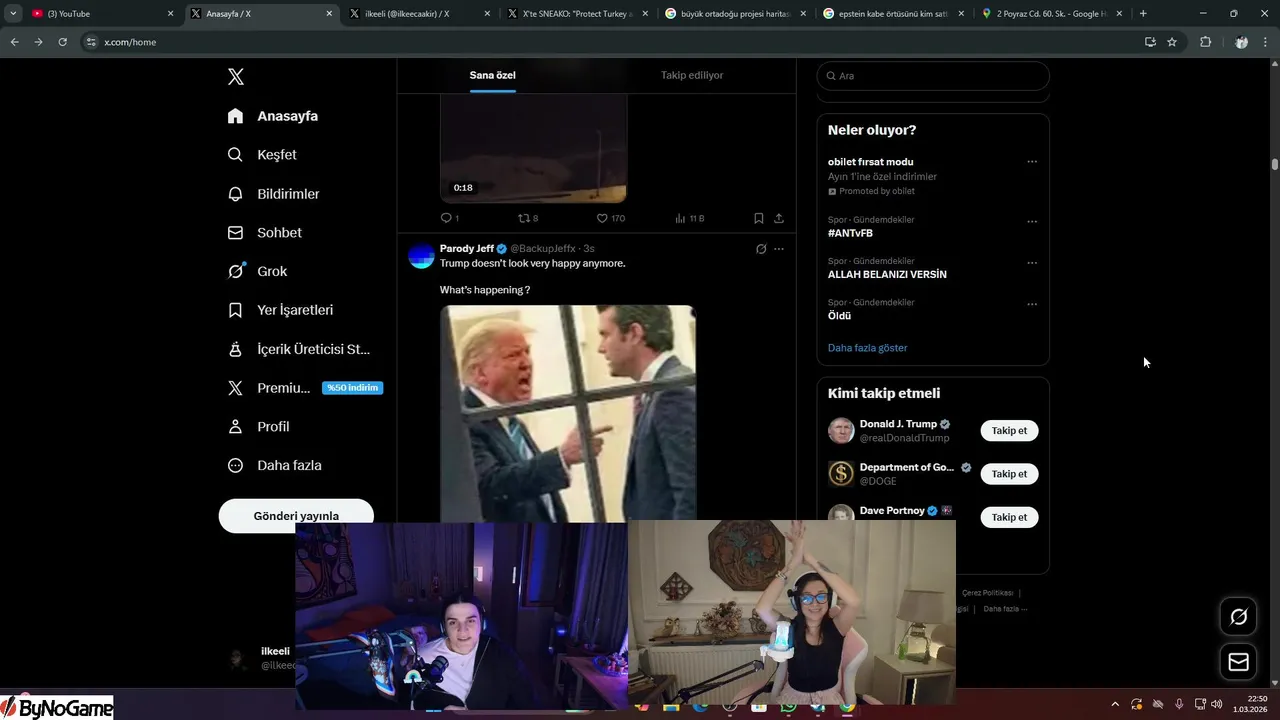The width and height of the screenshot is (1280, 720).
Task: Go back in browser history
Action: point(14,42)
